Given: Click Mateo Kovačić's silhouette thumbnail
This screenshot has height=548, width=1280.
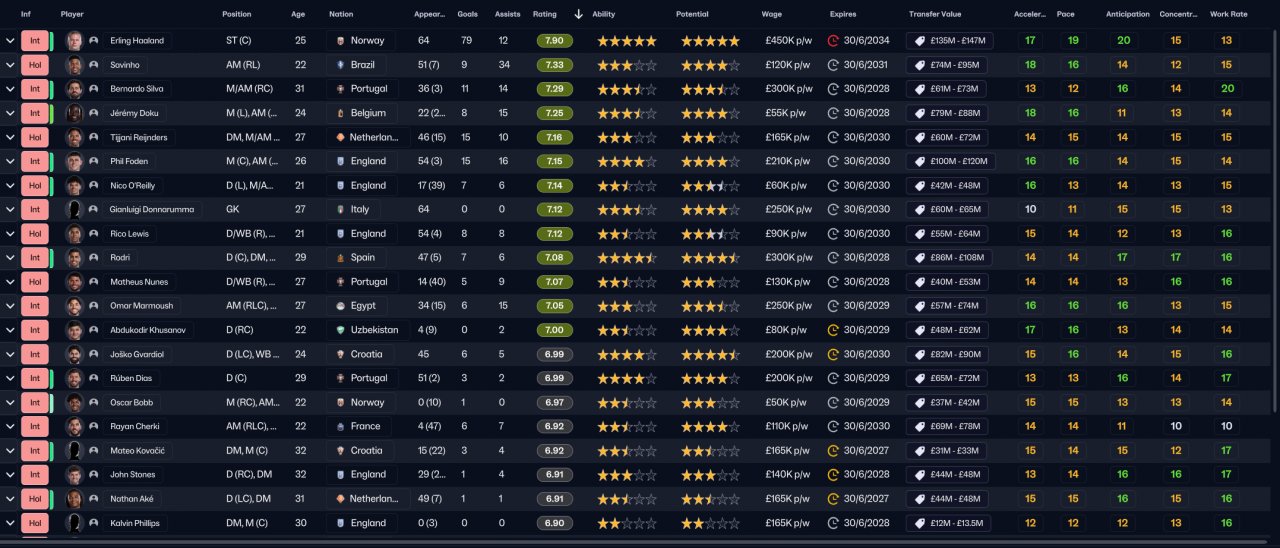Looking at the screenshot, I should (x=74, y=450).
